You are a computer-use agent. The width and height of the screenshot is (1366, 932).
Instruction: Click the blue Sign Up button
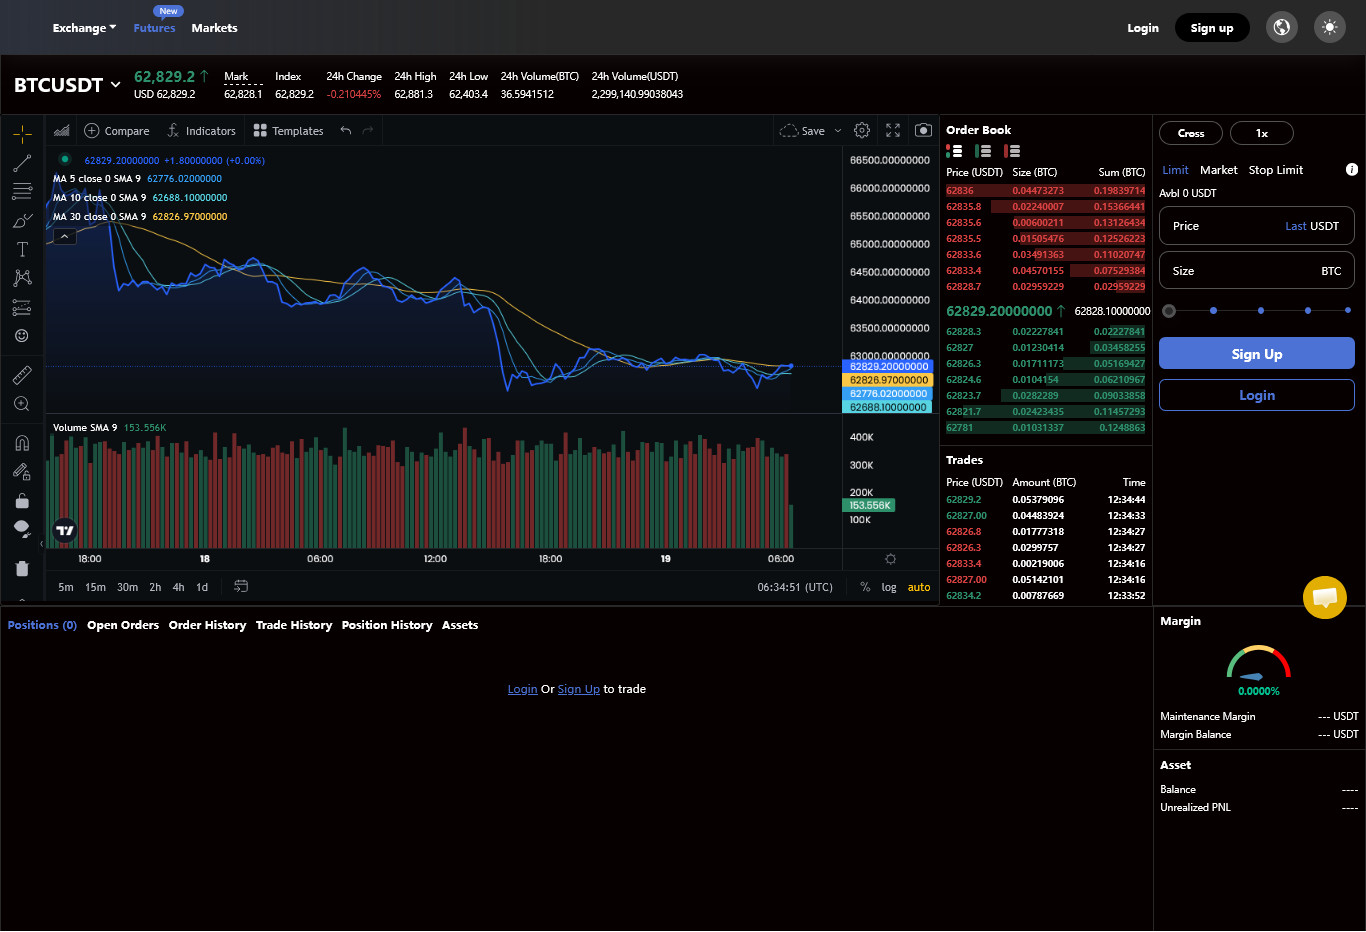click(1257, 354)
